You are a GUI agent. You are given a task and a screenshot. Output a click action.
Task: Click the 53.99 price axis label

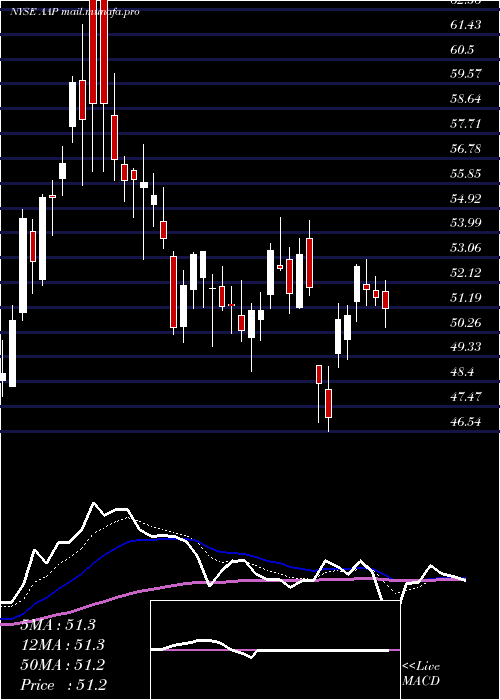tap(466, 223)
